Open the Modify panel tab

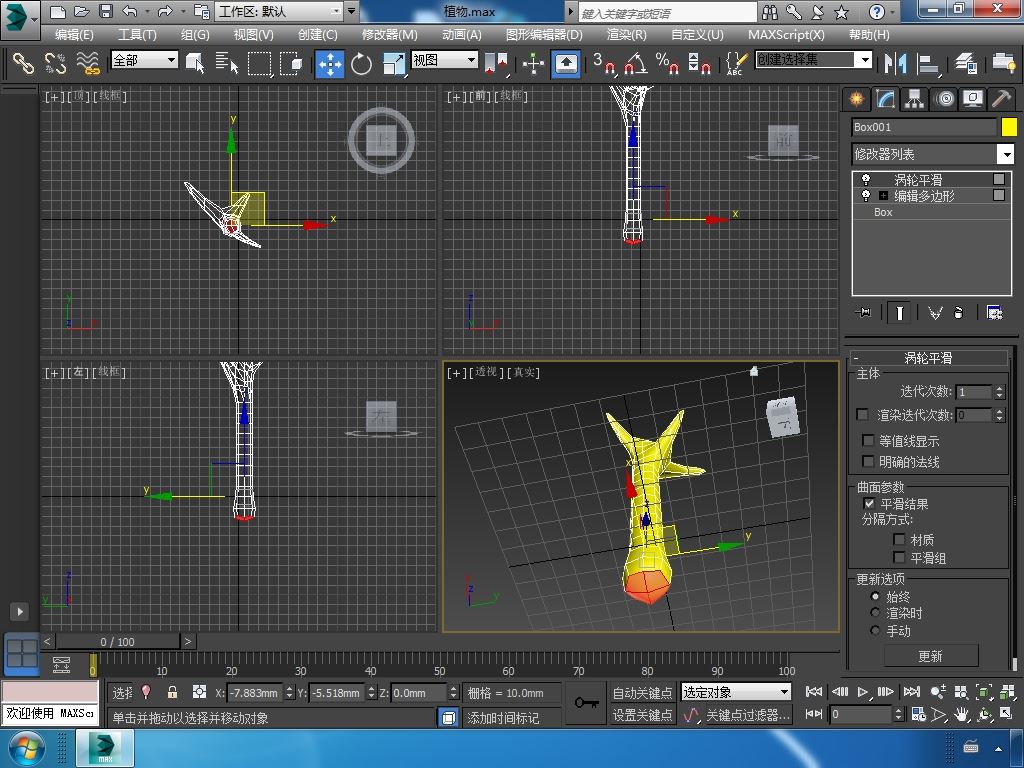pos(885,99)
